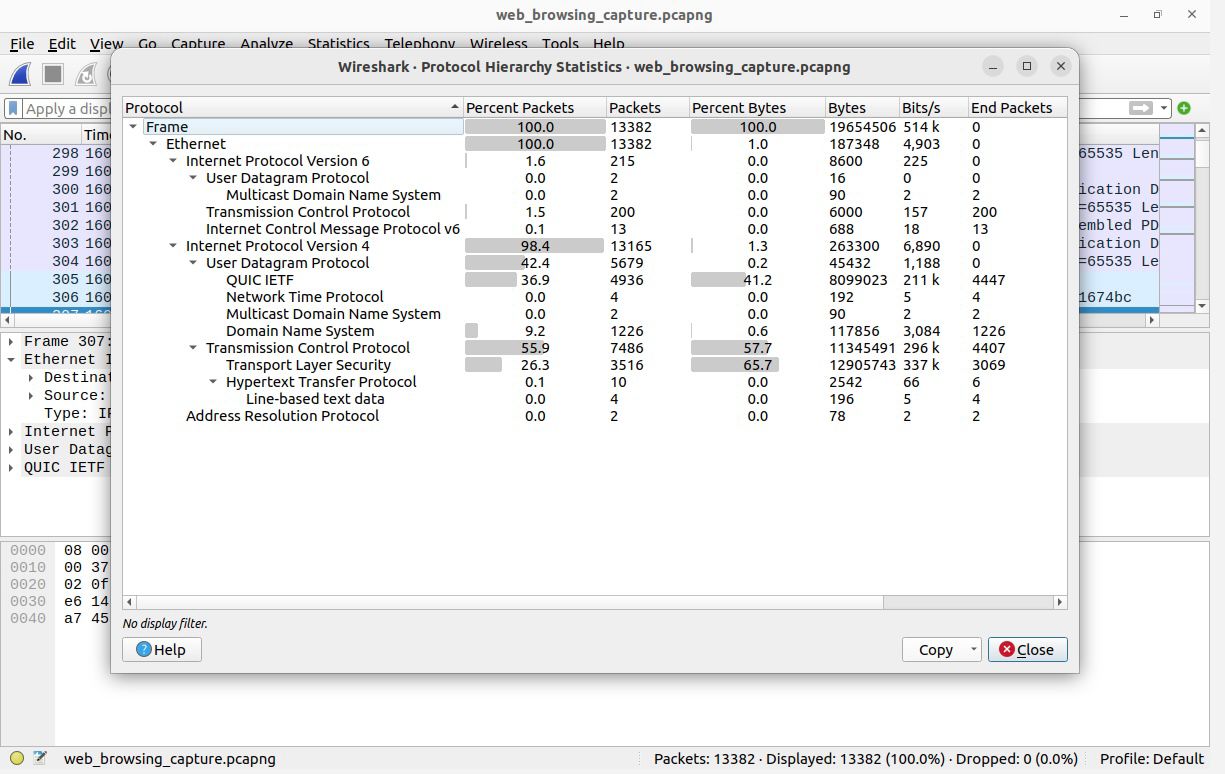
Task: Open Copy button dropdown arrow
Action: pos(973,649)
